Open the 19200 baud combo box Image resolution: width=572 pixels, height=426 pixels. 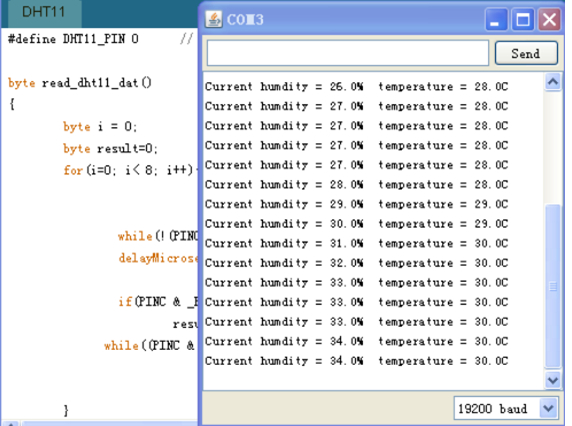click(x=506, y=408)
